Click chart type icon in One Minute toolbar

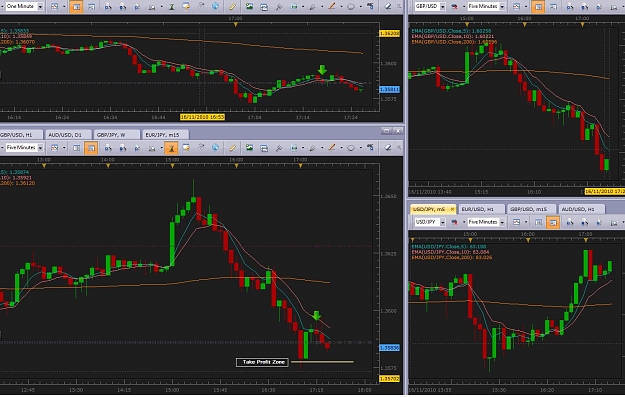pos(55,7)
